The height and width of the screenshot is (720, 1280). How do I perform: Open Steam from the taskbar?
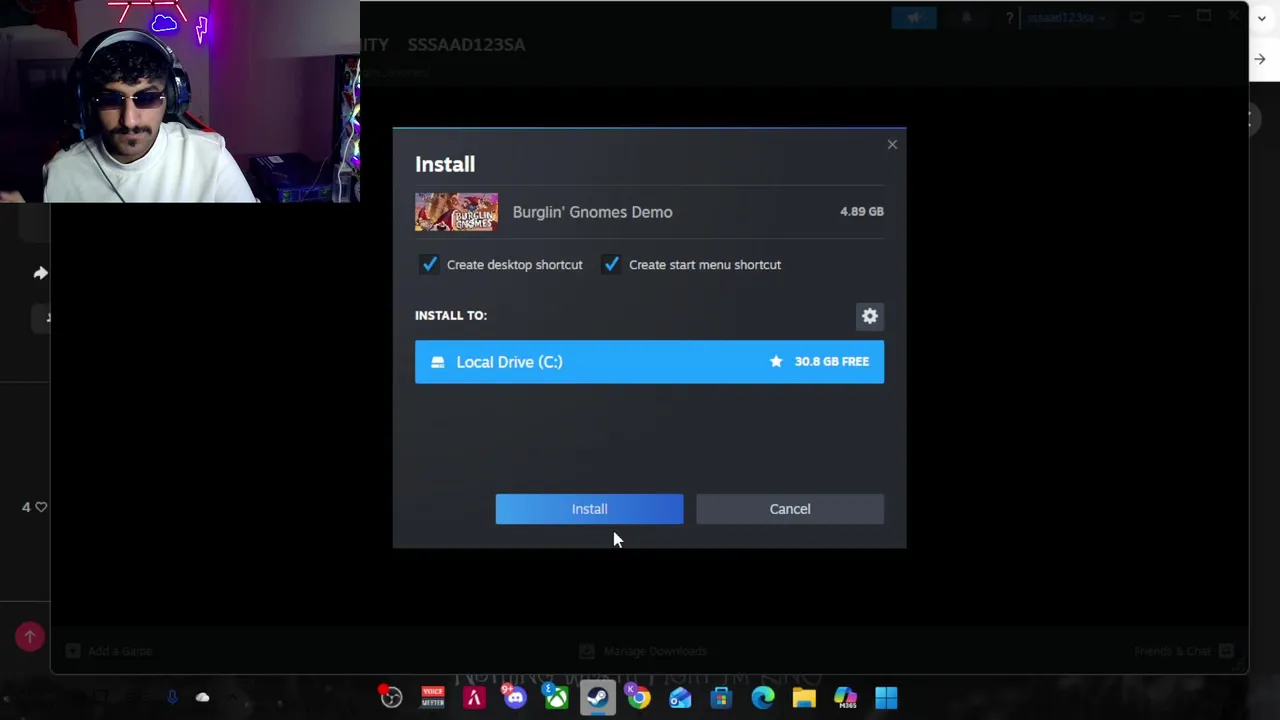598,697
